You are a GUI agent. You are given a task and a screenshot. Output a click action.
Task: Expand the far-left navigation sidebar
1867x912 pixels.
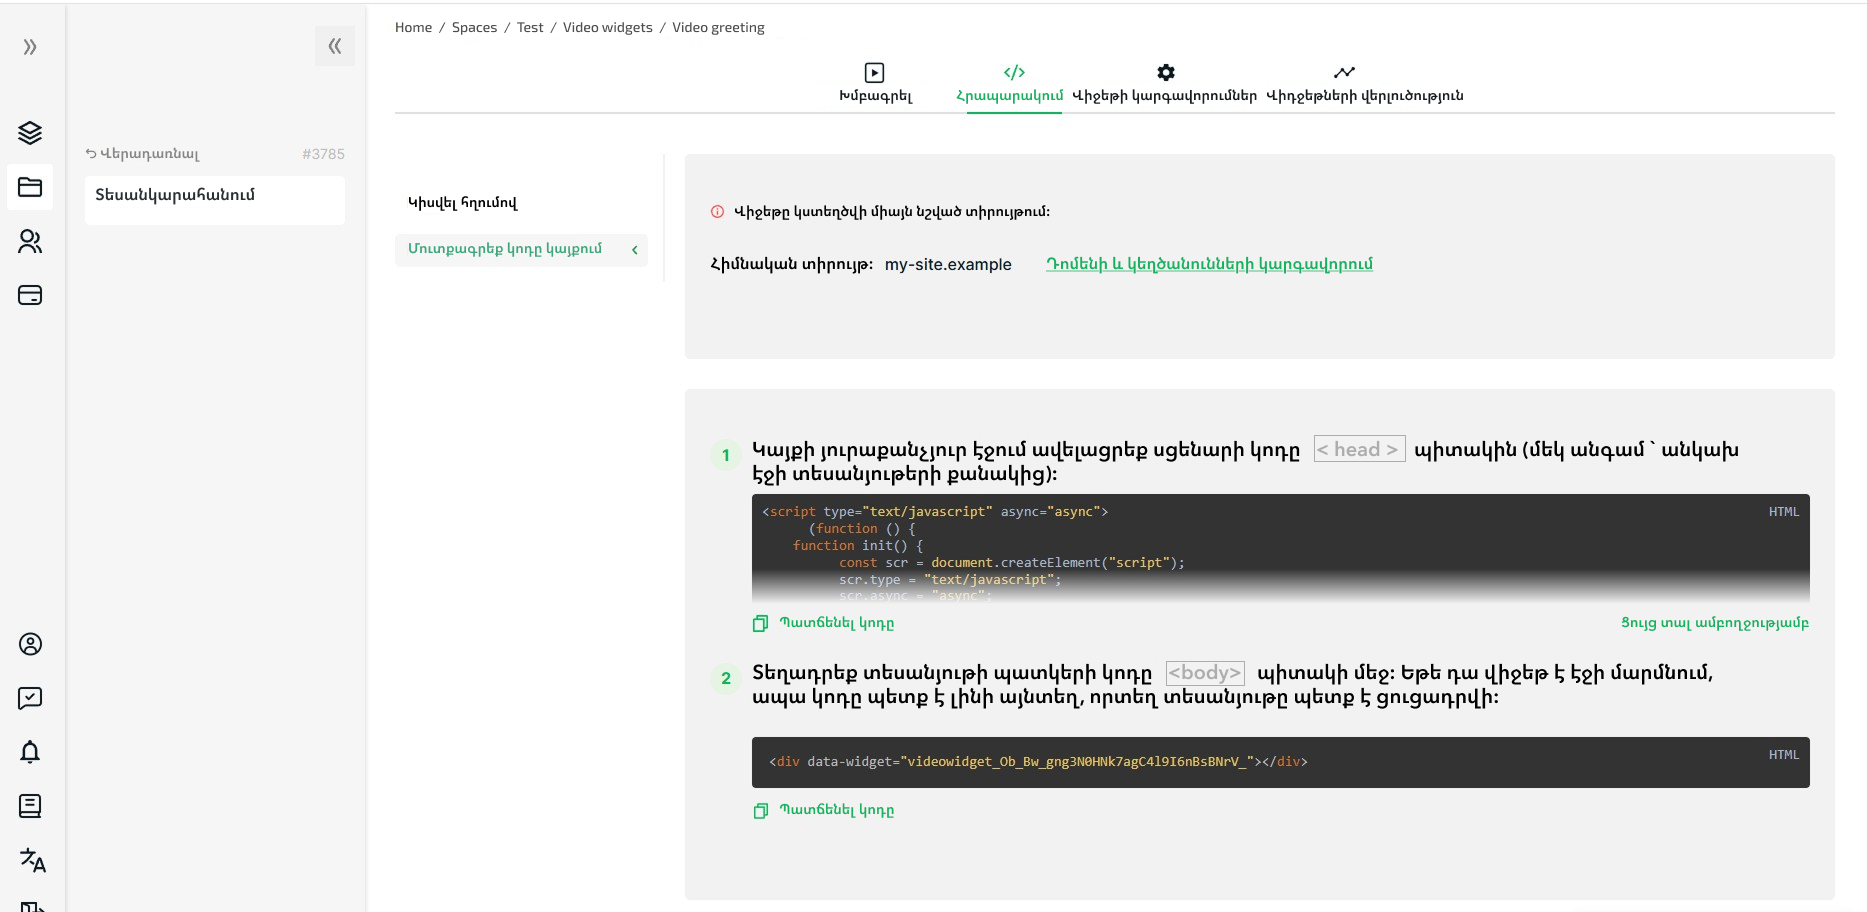[30, 47]
